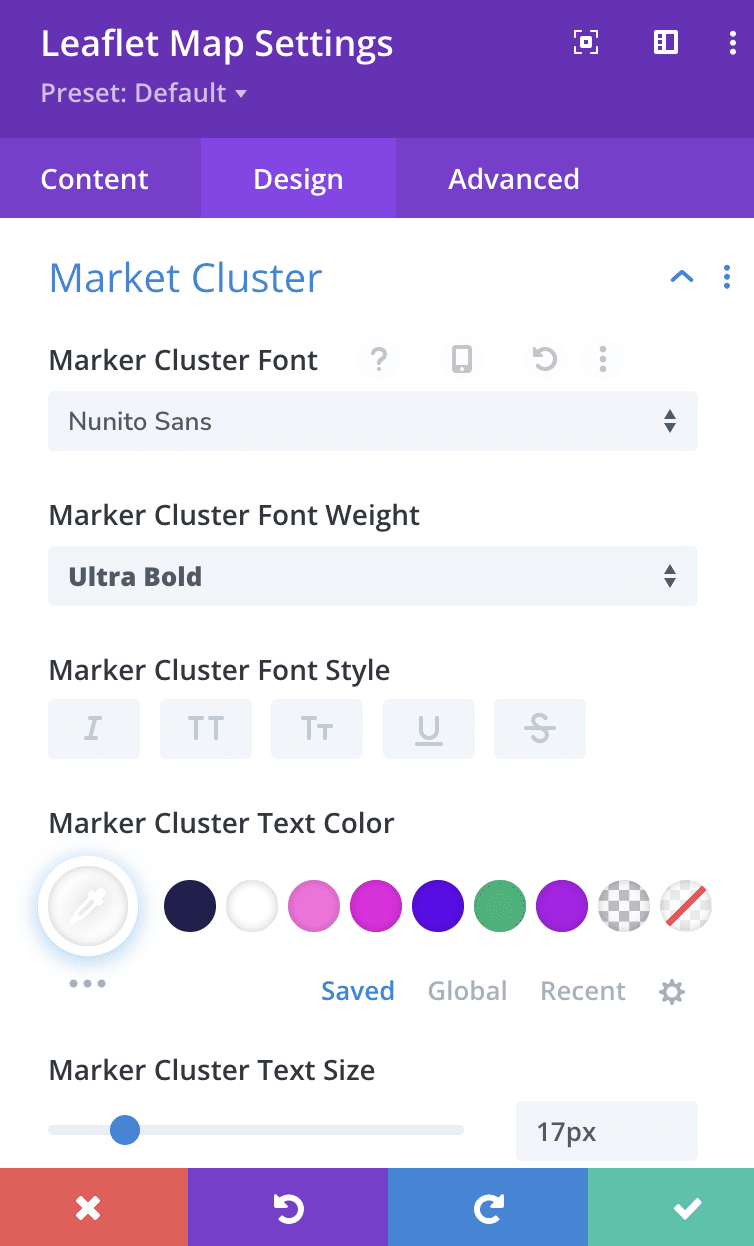Open the Nunito Sans font dropdown
754x1246 pixels.
(x=373, y=421)
